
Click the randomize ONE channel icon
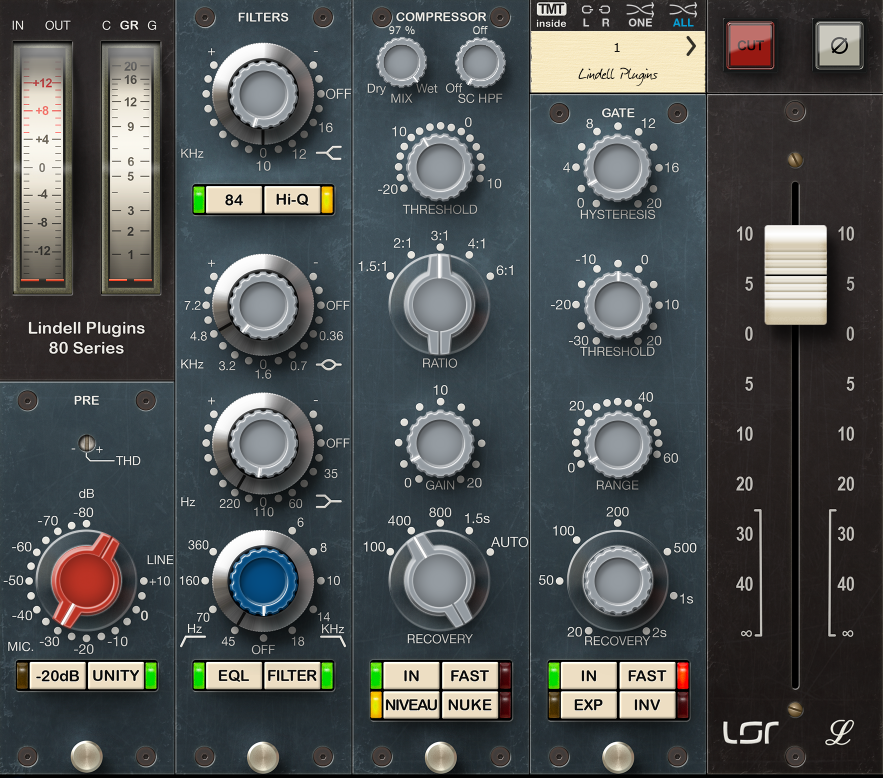tap(641, 14)
